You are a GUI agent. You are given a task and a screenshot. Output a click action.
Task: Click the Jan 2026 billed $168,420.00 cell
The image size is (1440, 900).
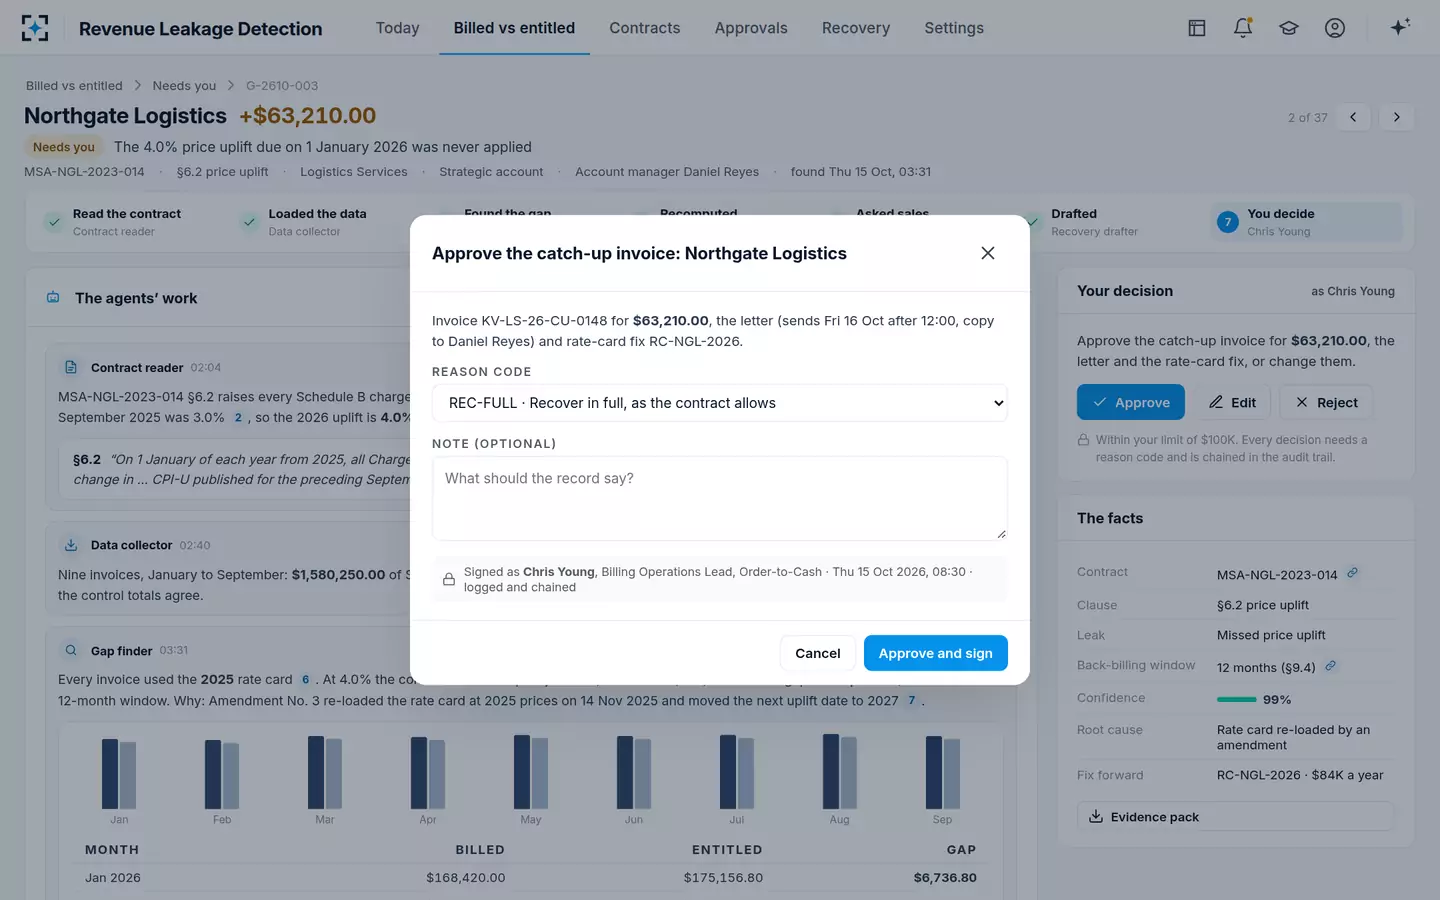pos(466,878)
